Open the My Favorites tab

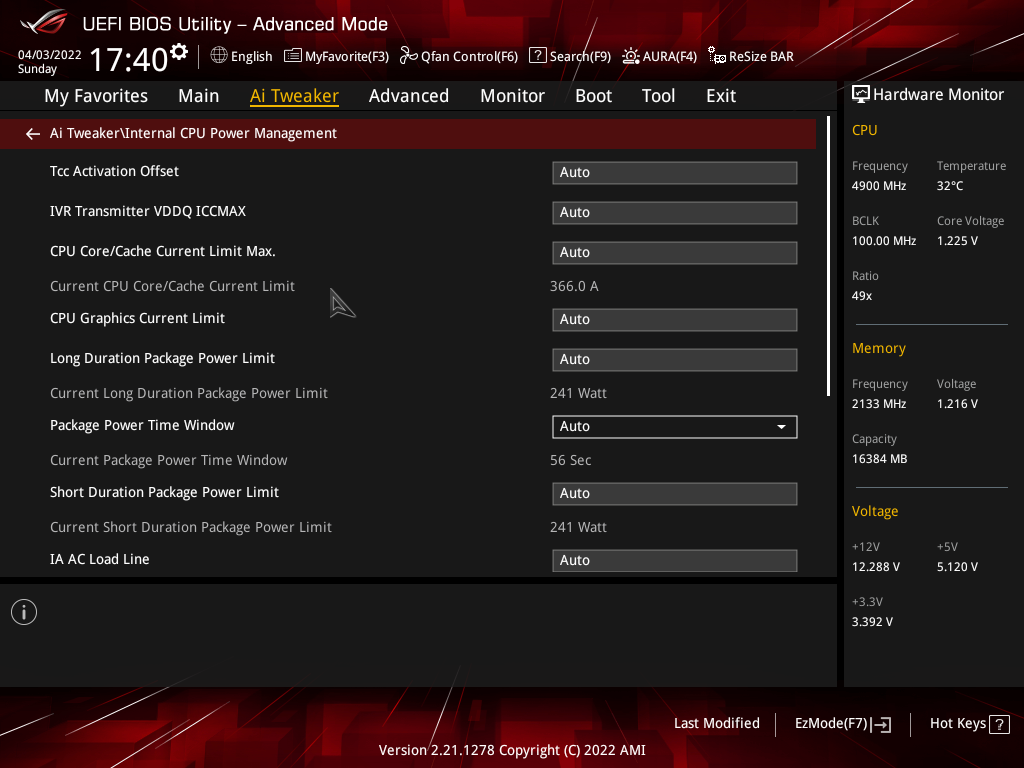96,96
